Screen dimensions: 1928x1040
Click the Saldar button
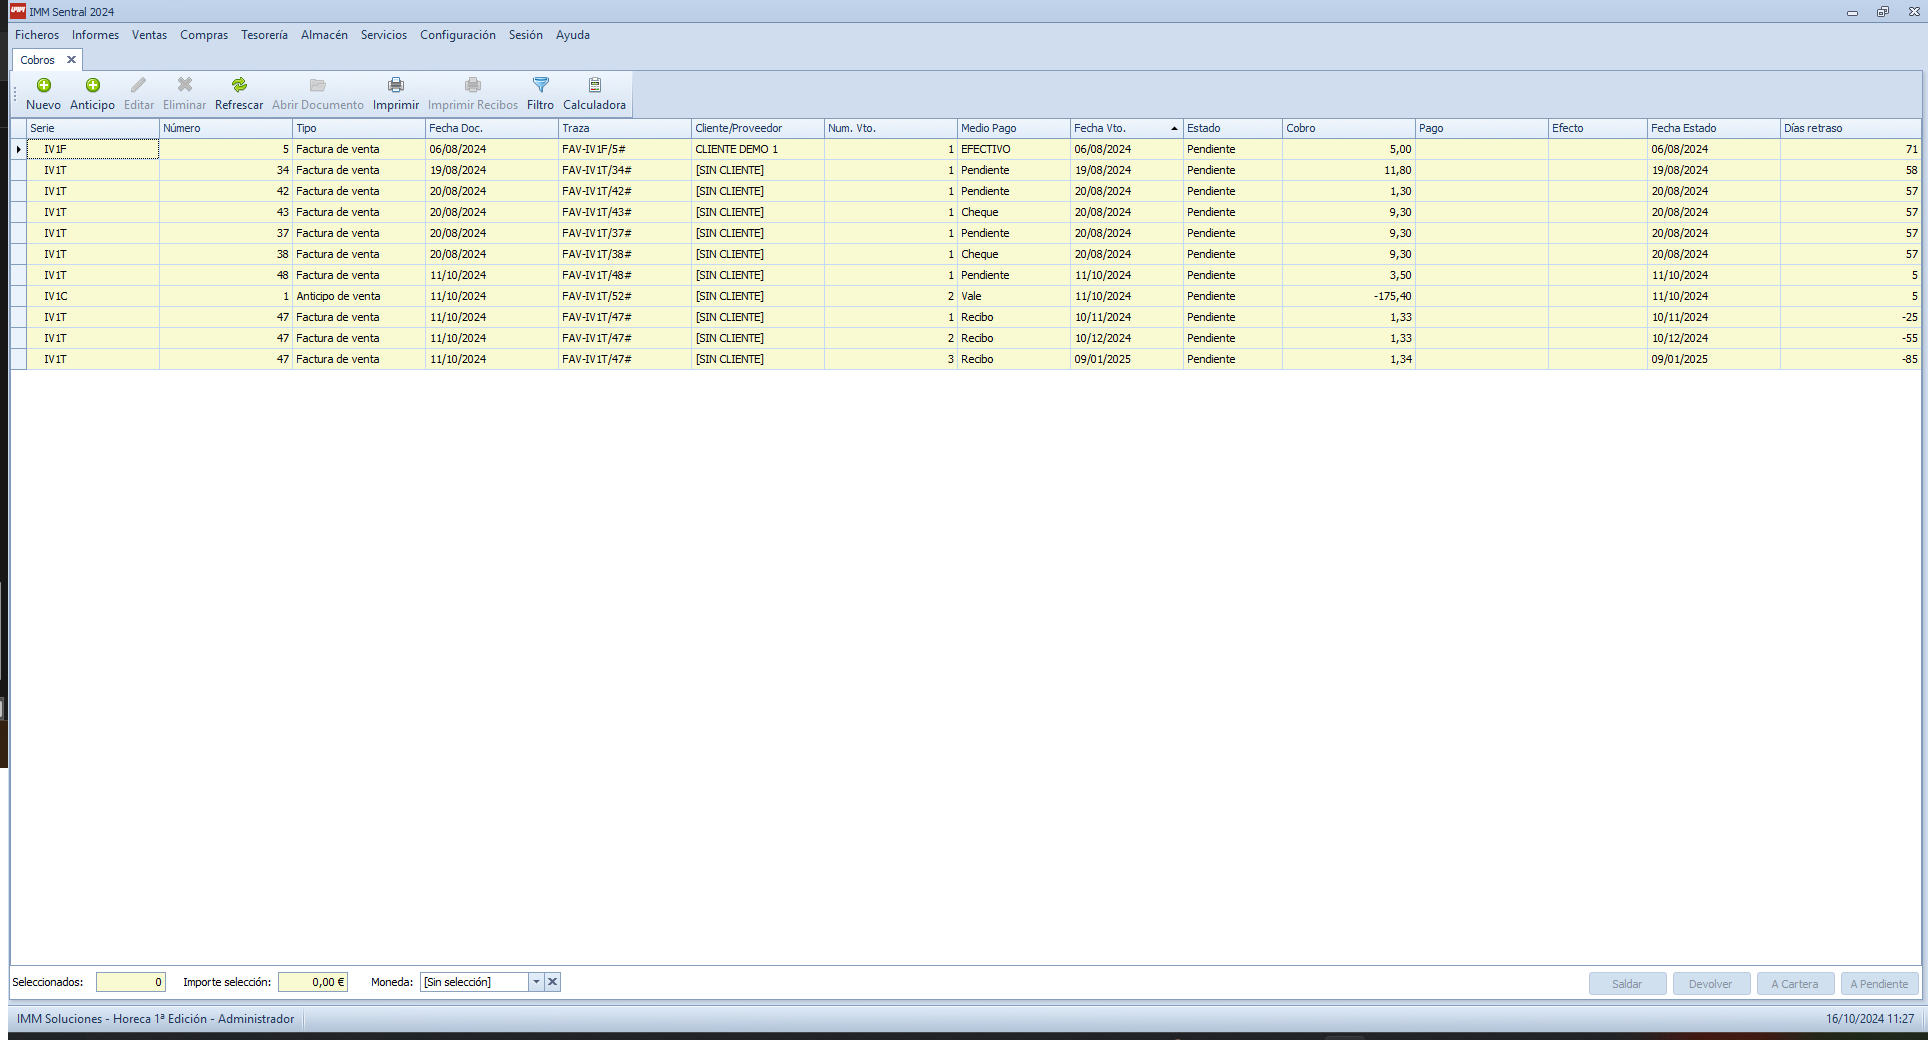[x=1627, y=984]
